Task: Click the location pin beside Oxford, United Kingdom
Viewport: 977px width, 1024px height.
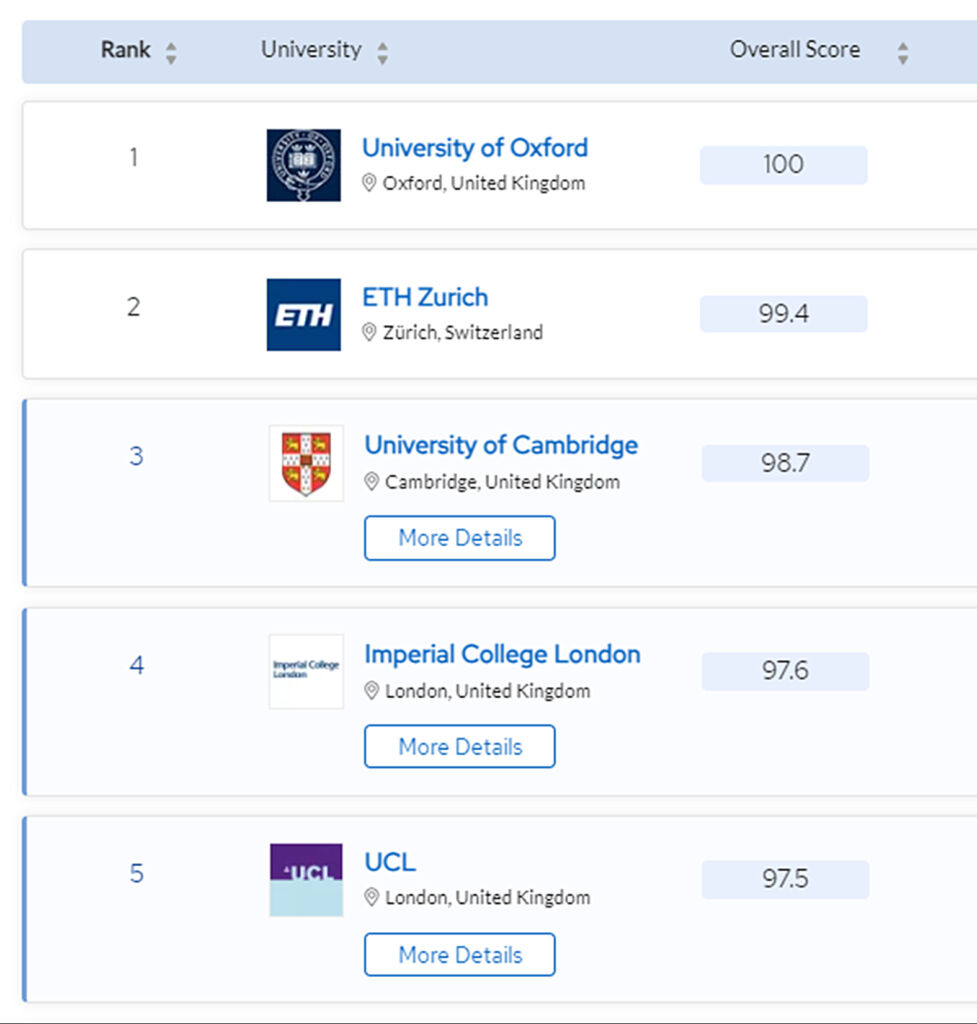Action: click(369, 183)
